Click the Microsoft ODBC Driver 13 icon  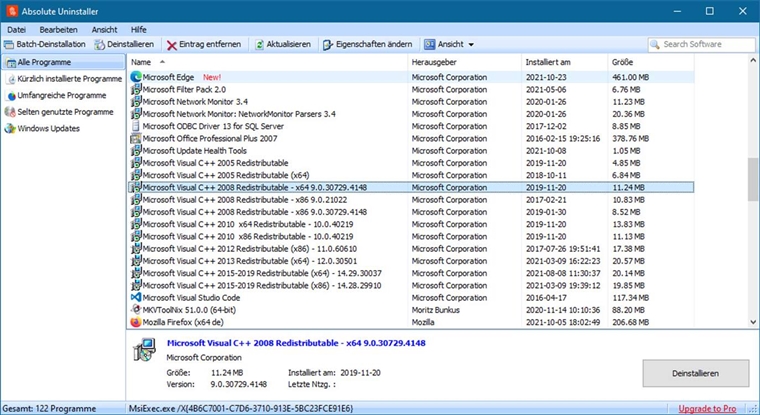coord(136,126)
